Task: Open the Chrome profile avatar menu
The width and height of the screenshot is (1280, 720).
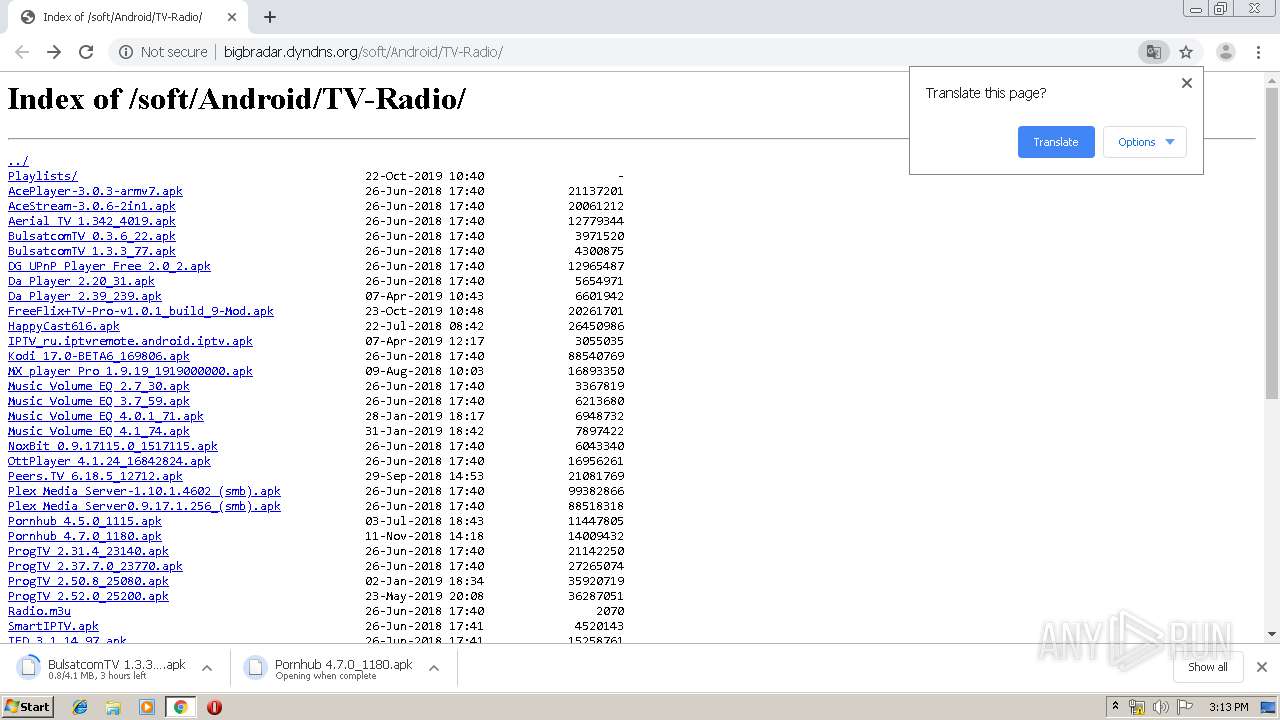Action: [x=1225, y=52]
